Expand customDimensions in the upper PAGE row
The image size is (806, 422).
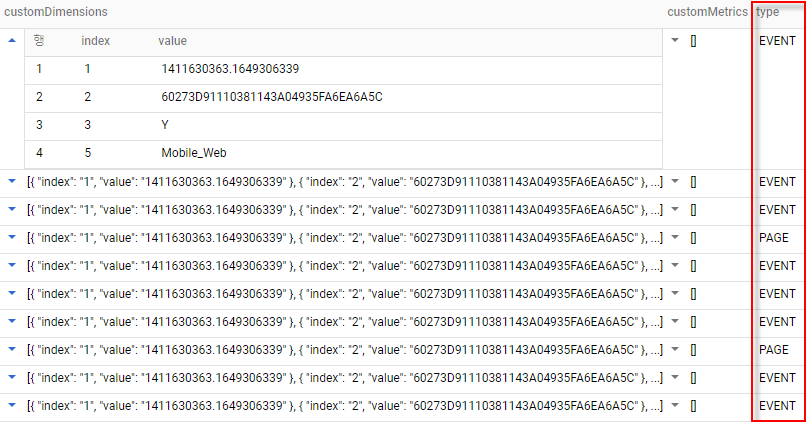(x=12, y=237)
